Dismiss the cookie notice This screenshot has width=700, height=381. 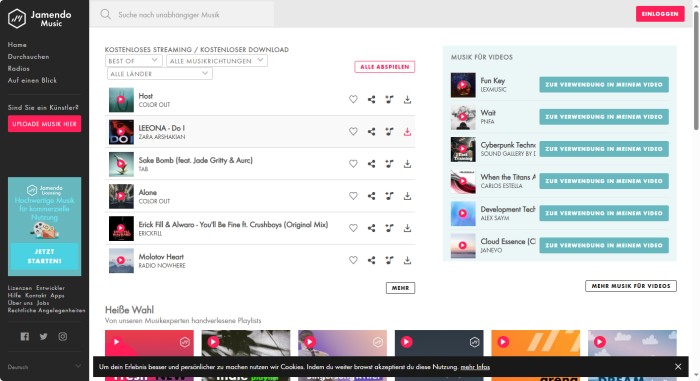[678, 367]
